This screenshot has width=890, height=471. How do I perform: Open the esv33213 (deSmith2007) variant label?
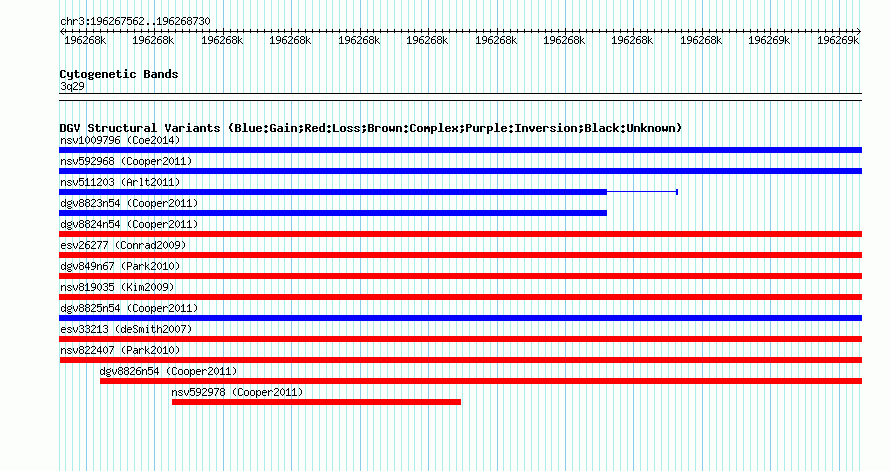pyautogui.click(x=126, y=329)
